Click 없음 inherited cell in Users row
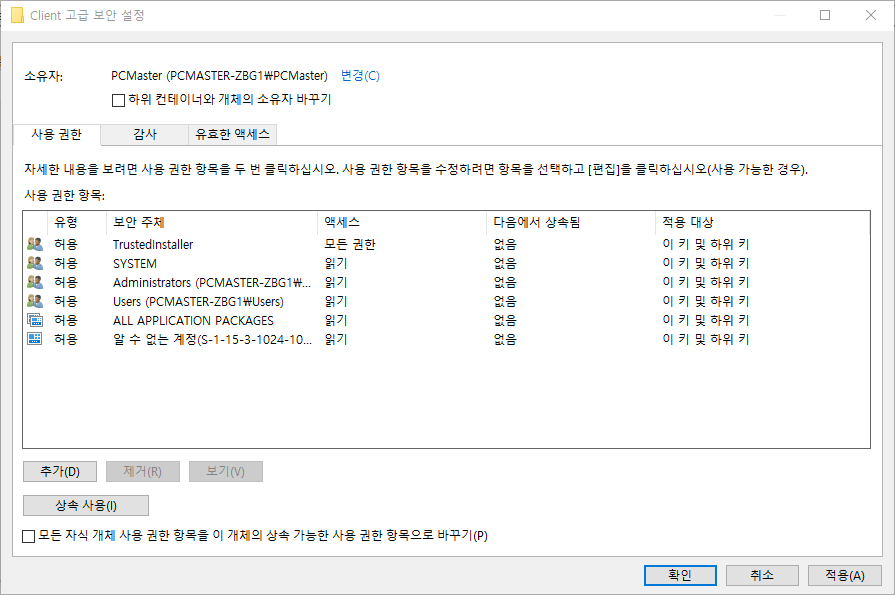This screenshot has width=895, height=595. coord(505,301)
